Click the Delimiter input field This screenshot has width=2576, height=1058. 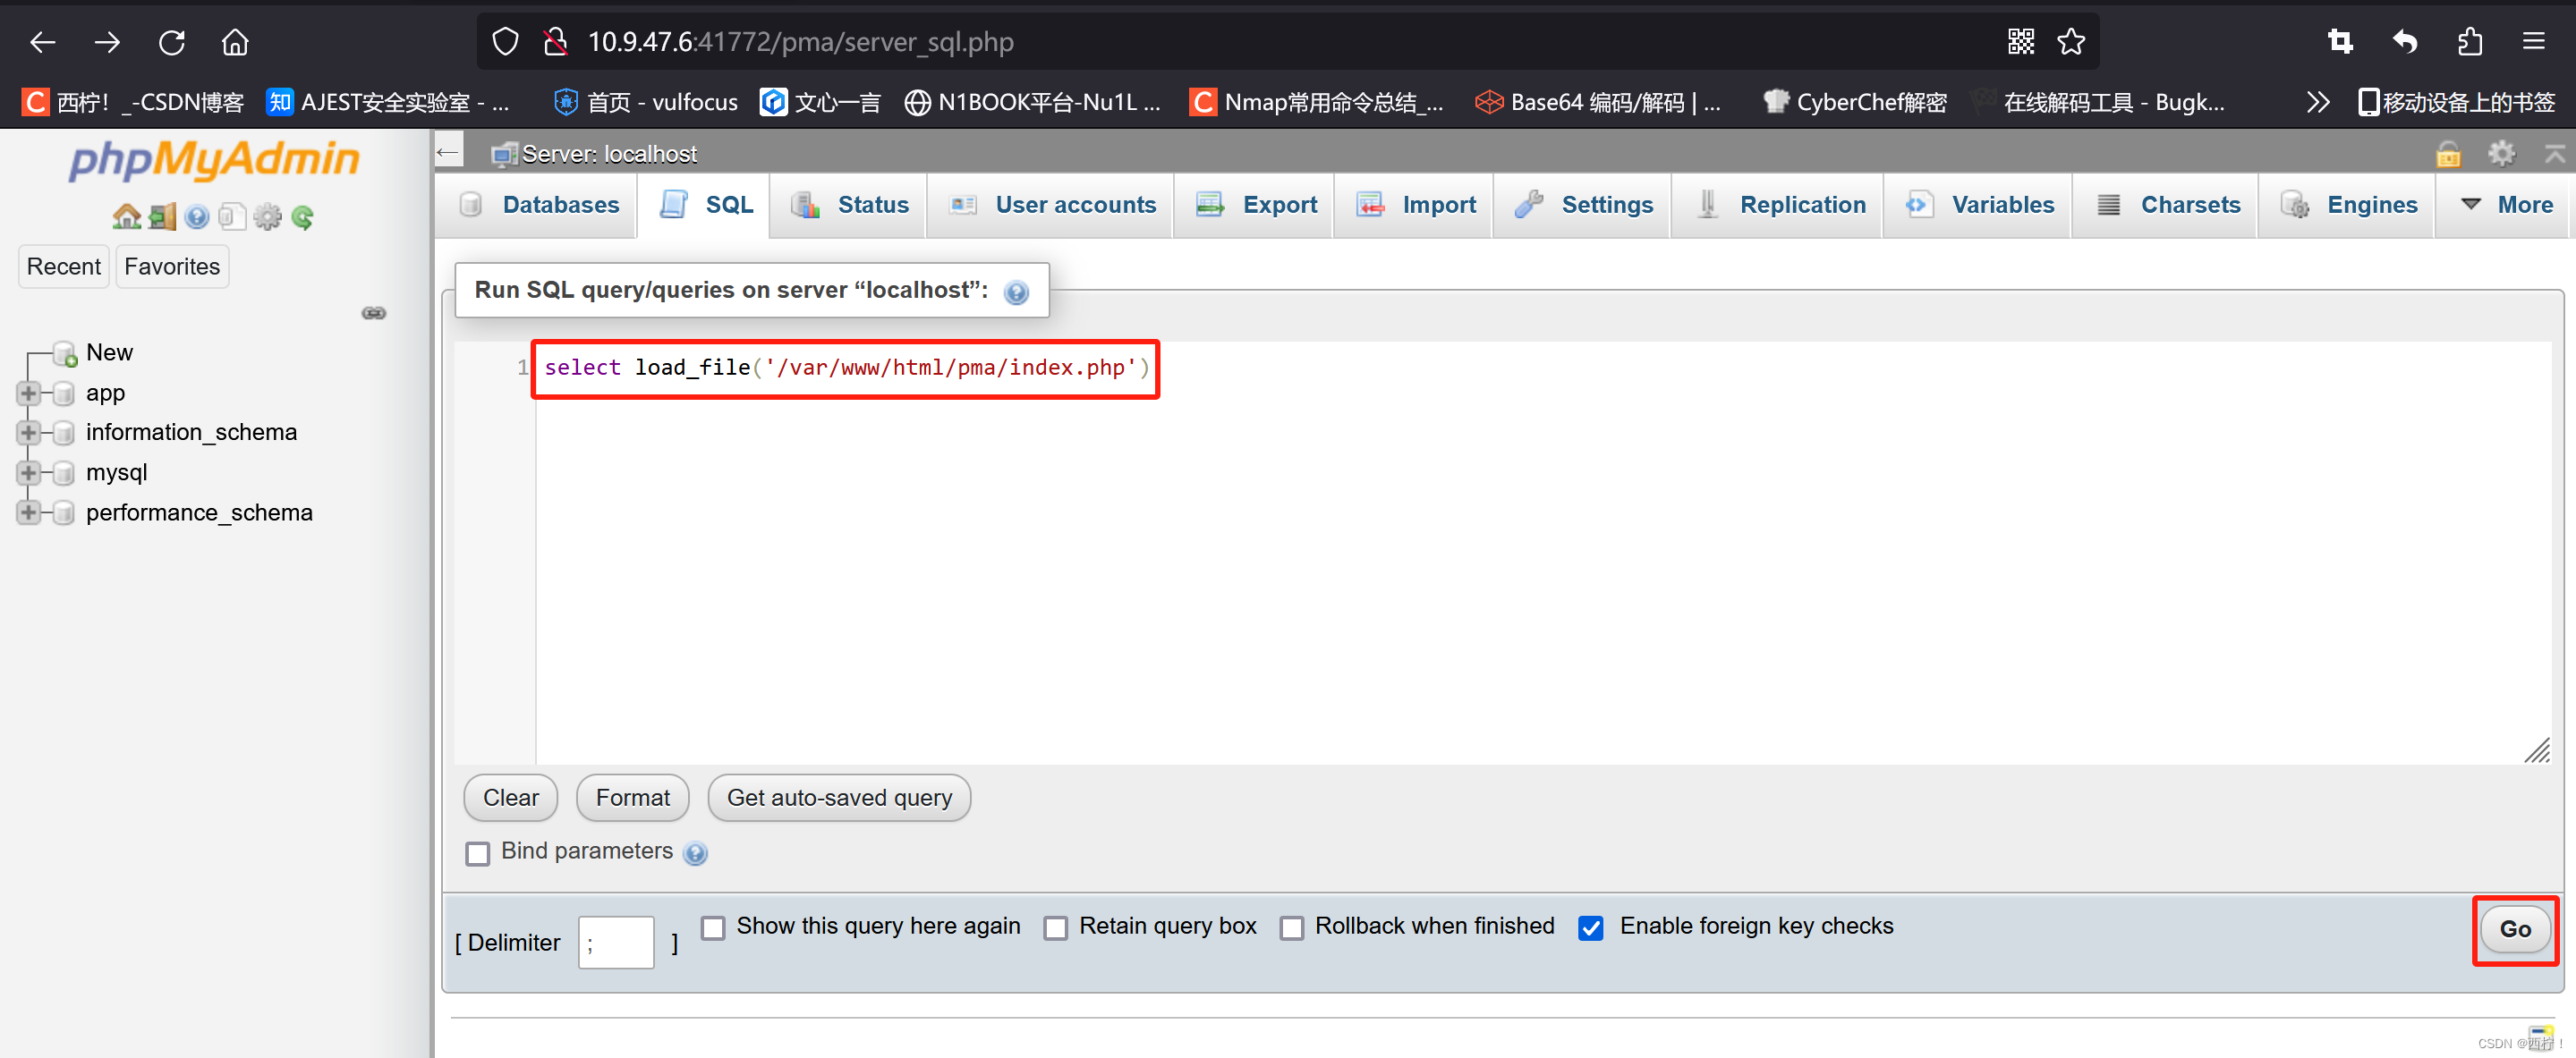pos(615,941)
